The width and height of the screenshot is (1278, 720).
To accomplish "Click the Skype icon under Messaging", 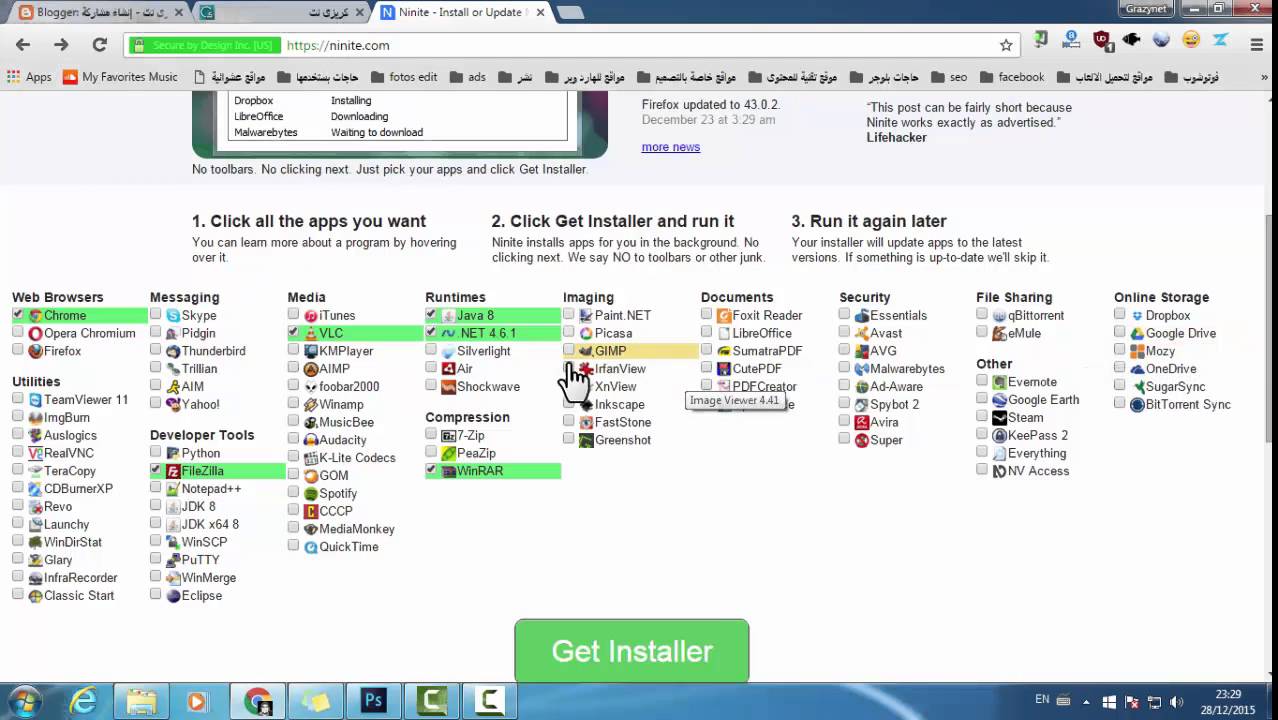I will (x=174, y=315).
